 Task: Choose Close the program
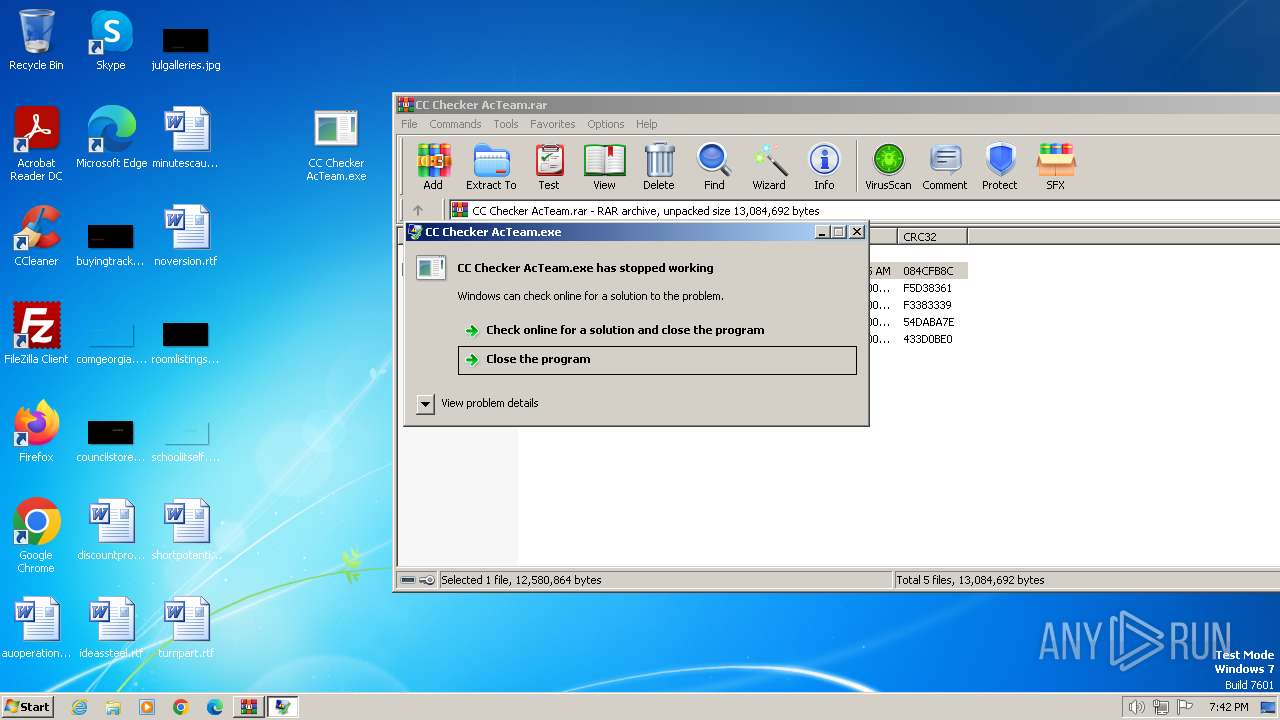(657, 360)
